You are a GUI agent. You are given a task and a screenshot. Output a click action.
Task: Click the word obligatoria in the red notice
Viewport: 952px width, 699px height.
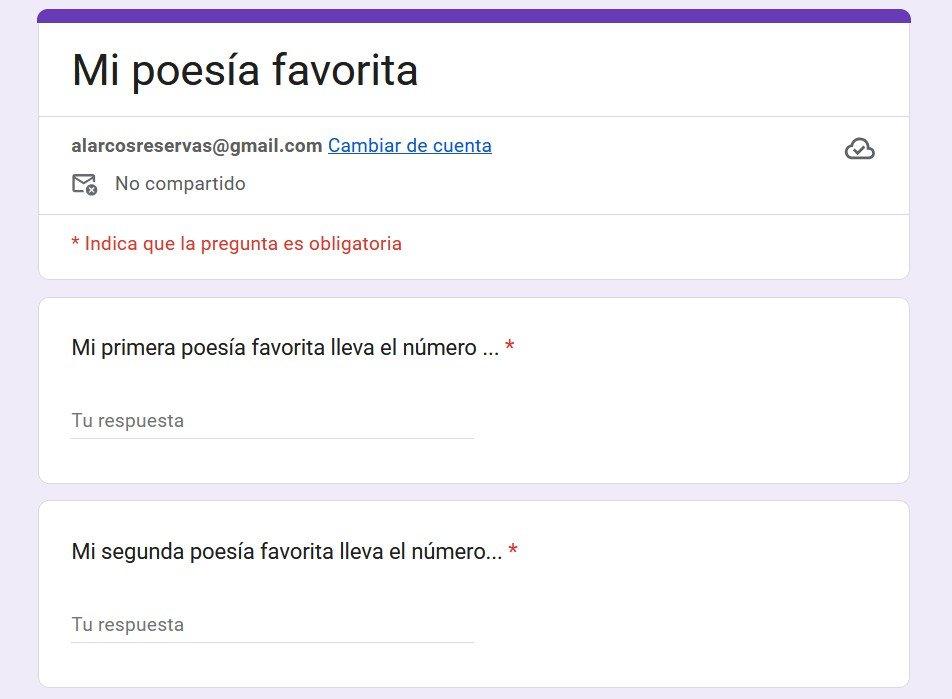[x=351, y=243]
